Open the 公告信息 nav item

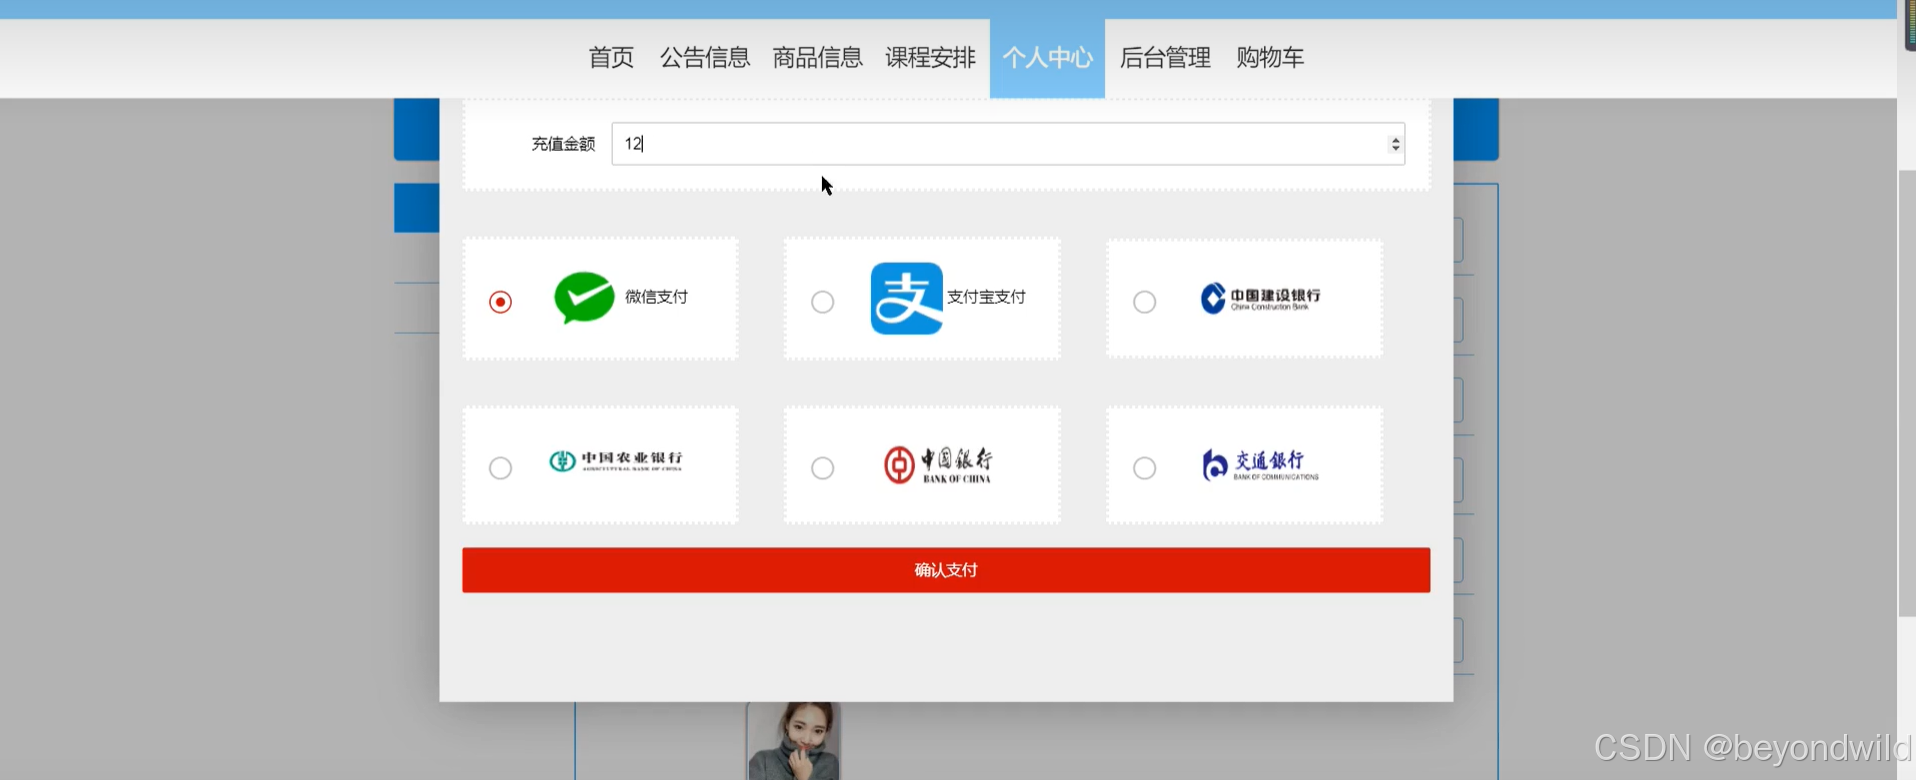705,58
